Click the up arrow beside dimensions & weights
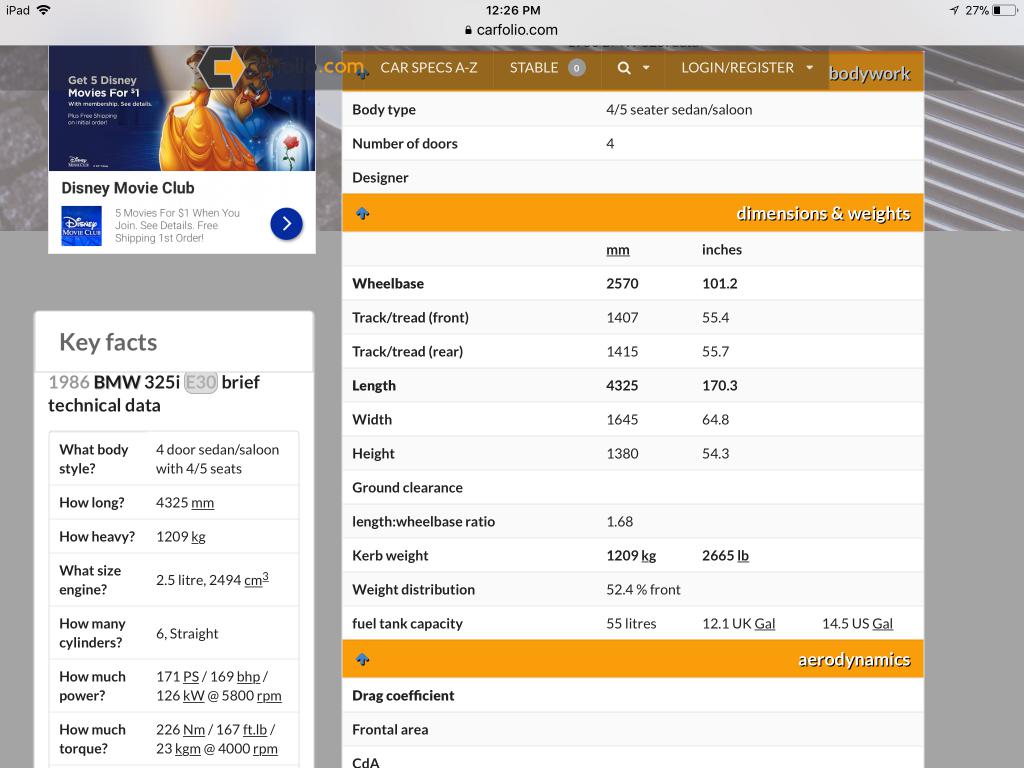The height and width of the screenshot is (768, 1024). (x=362, y=214)
